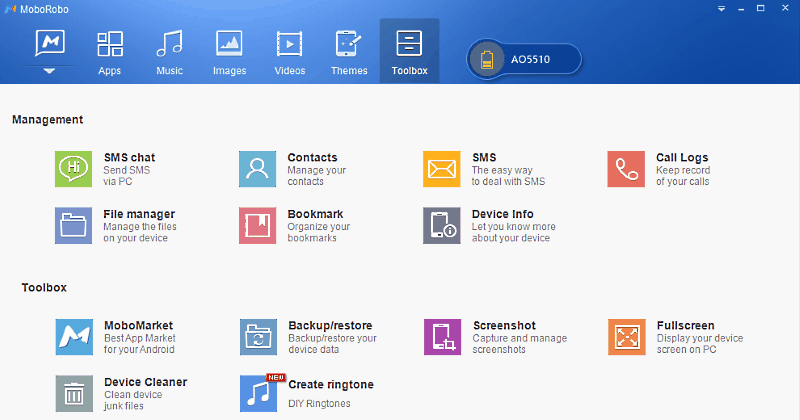Open the Music tab
The width and height of the screenshot is (800, 420).
(x=169, y=52)
